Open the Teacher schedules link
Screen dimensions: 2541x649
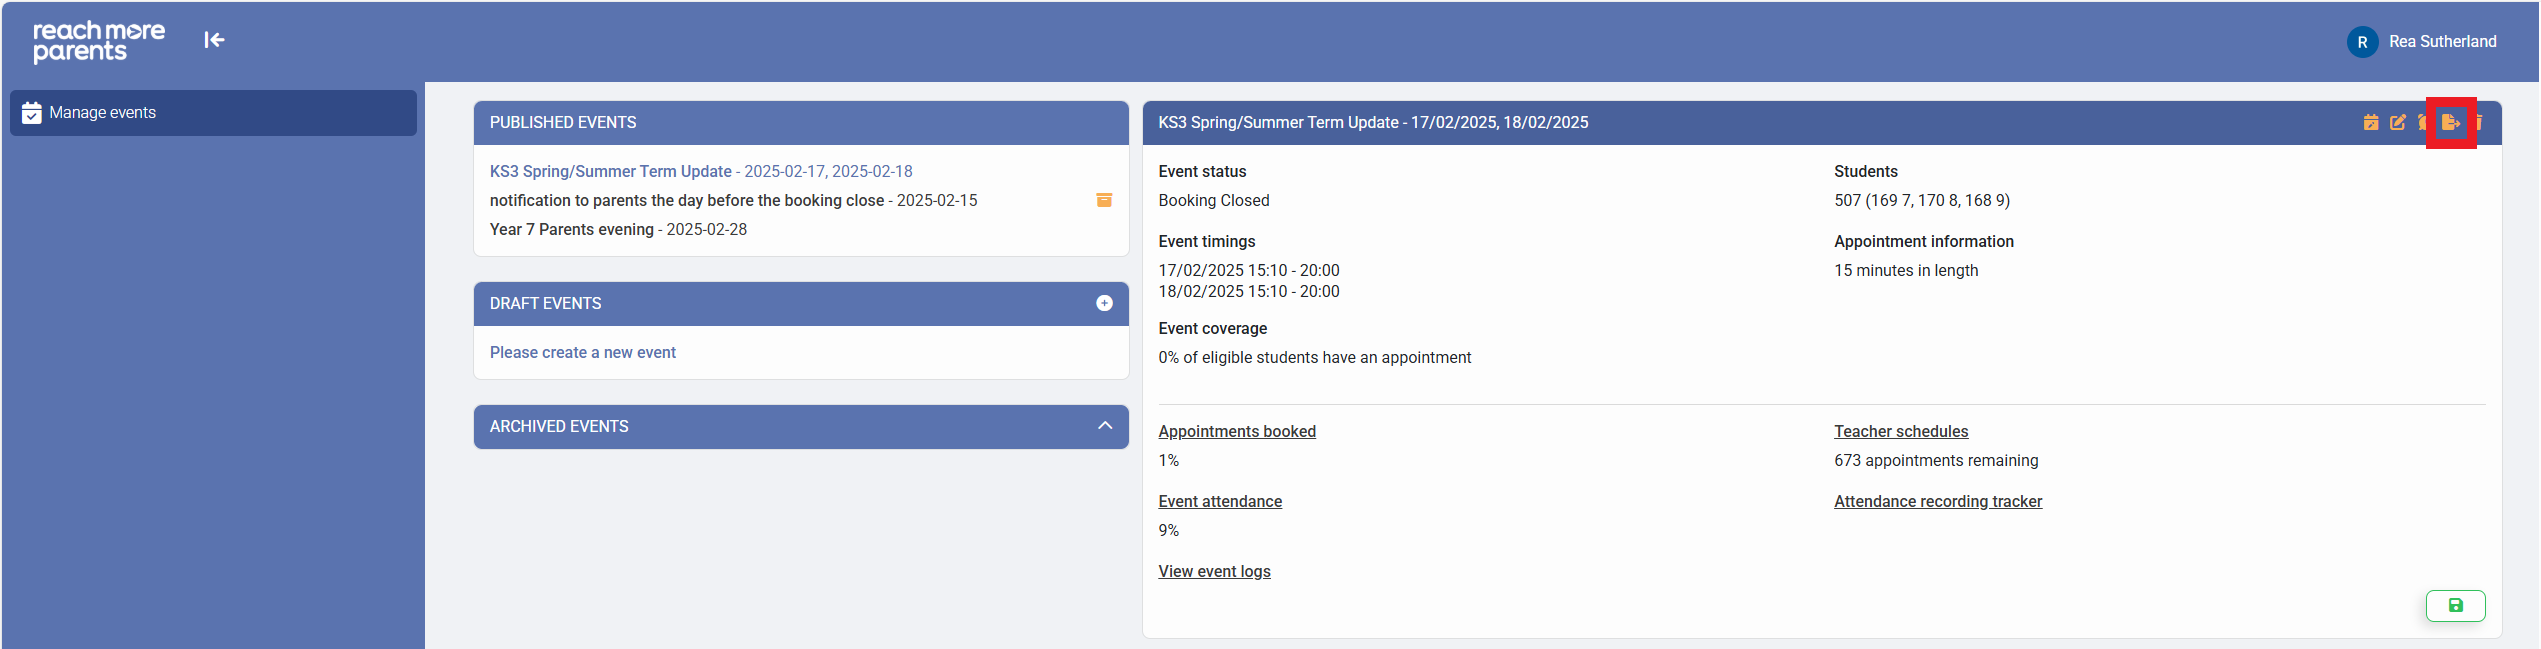coord(1900,431)
